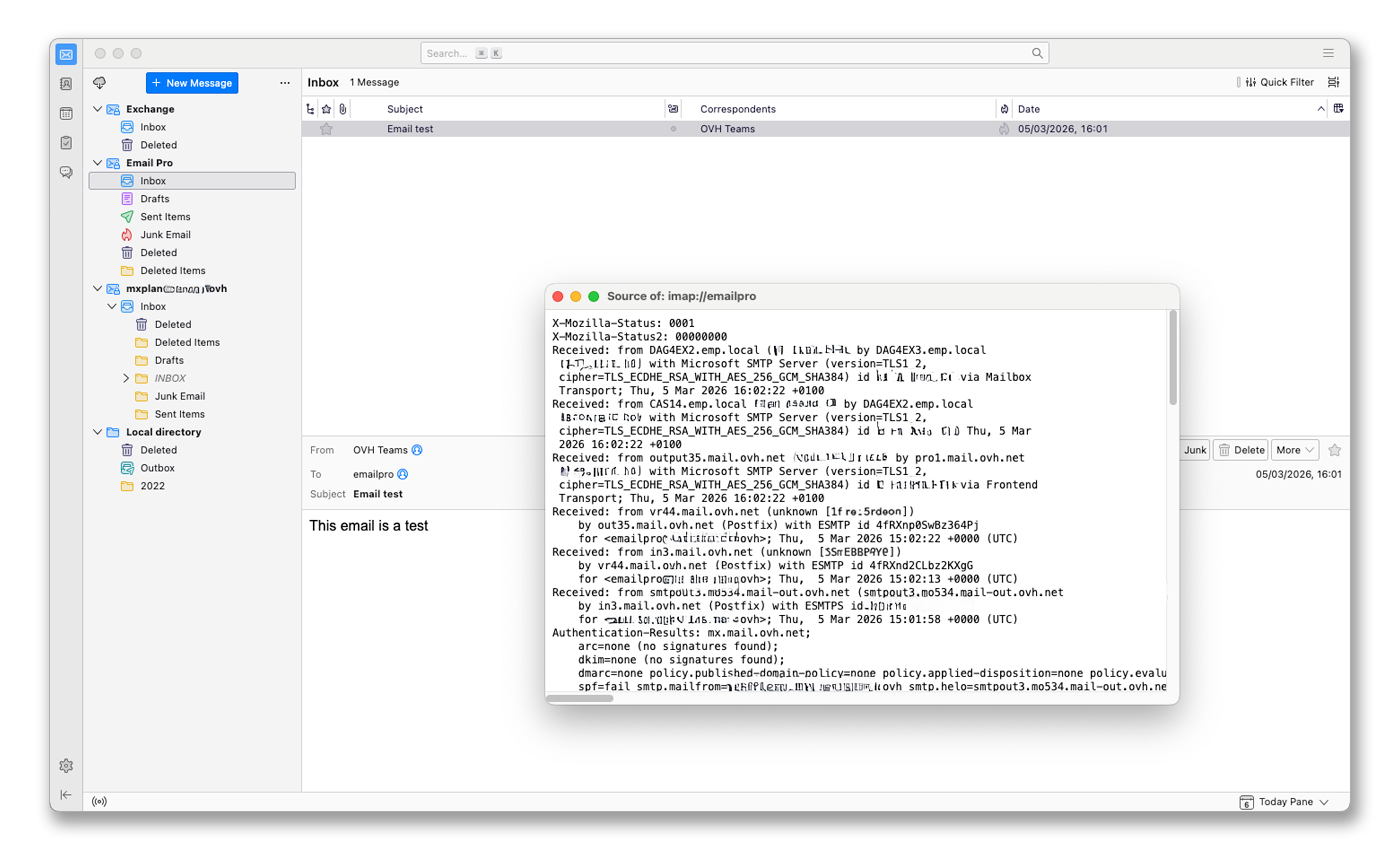Click the New Message button
The height and width of the screenshot is (850, 1400).
tap(191, 83)
